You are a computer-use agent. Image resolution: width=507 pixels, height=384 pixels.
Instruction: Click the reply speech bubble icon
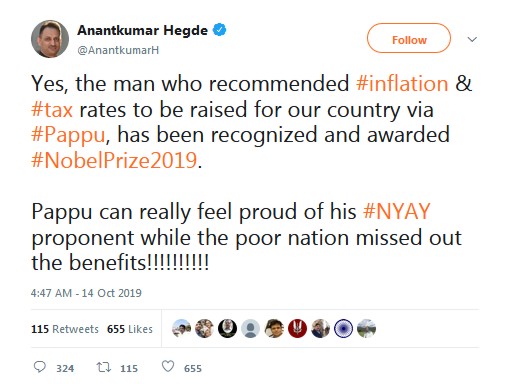pos(40,367)
